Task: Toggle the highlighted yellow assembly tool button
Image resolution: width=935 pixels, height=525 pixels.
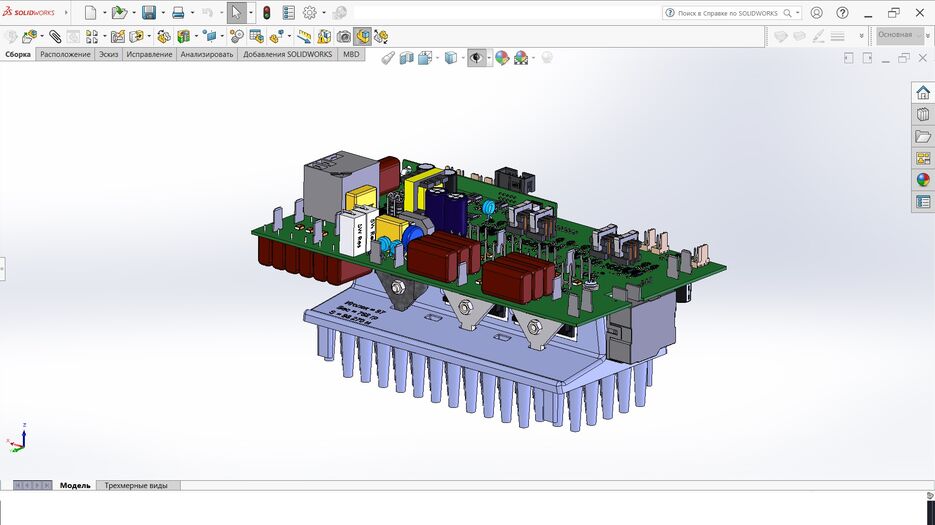Action: point(363,36)
